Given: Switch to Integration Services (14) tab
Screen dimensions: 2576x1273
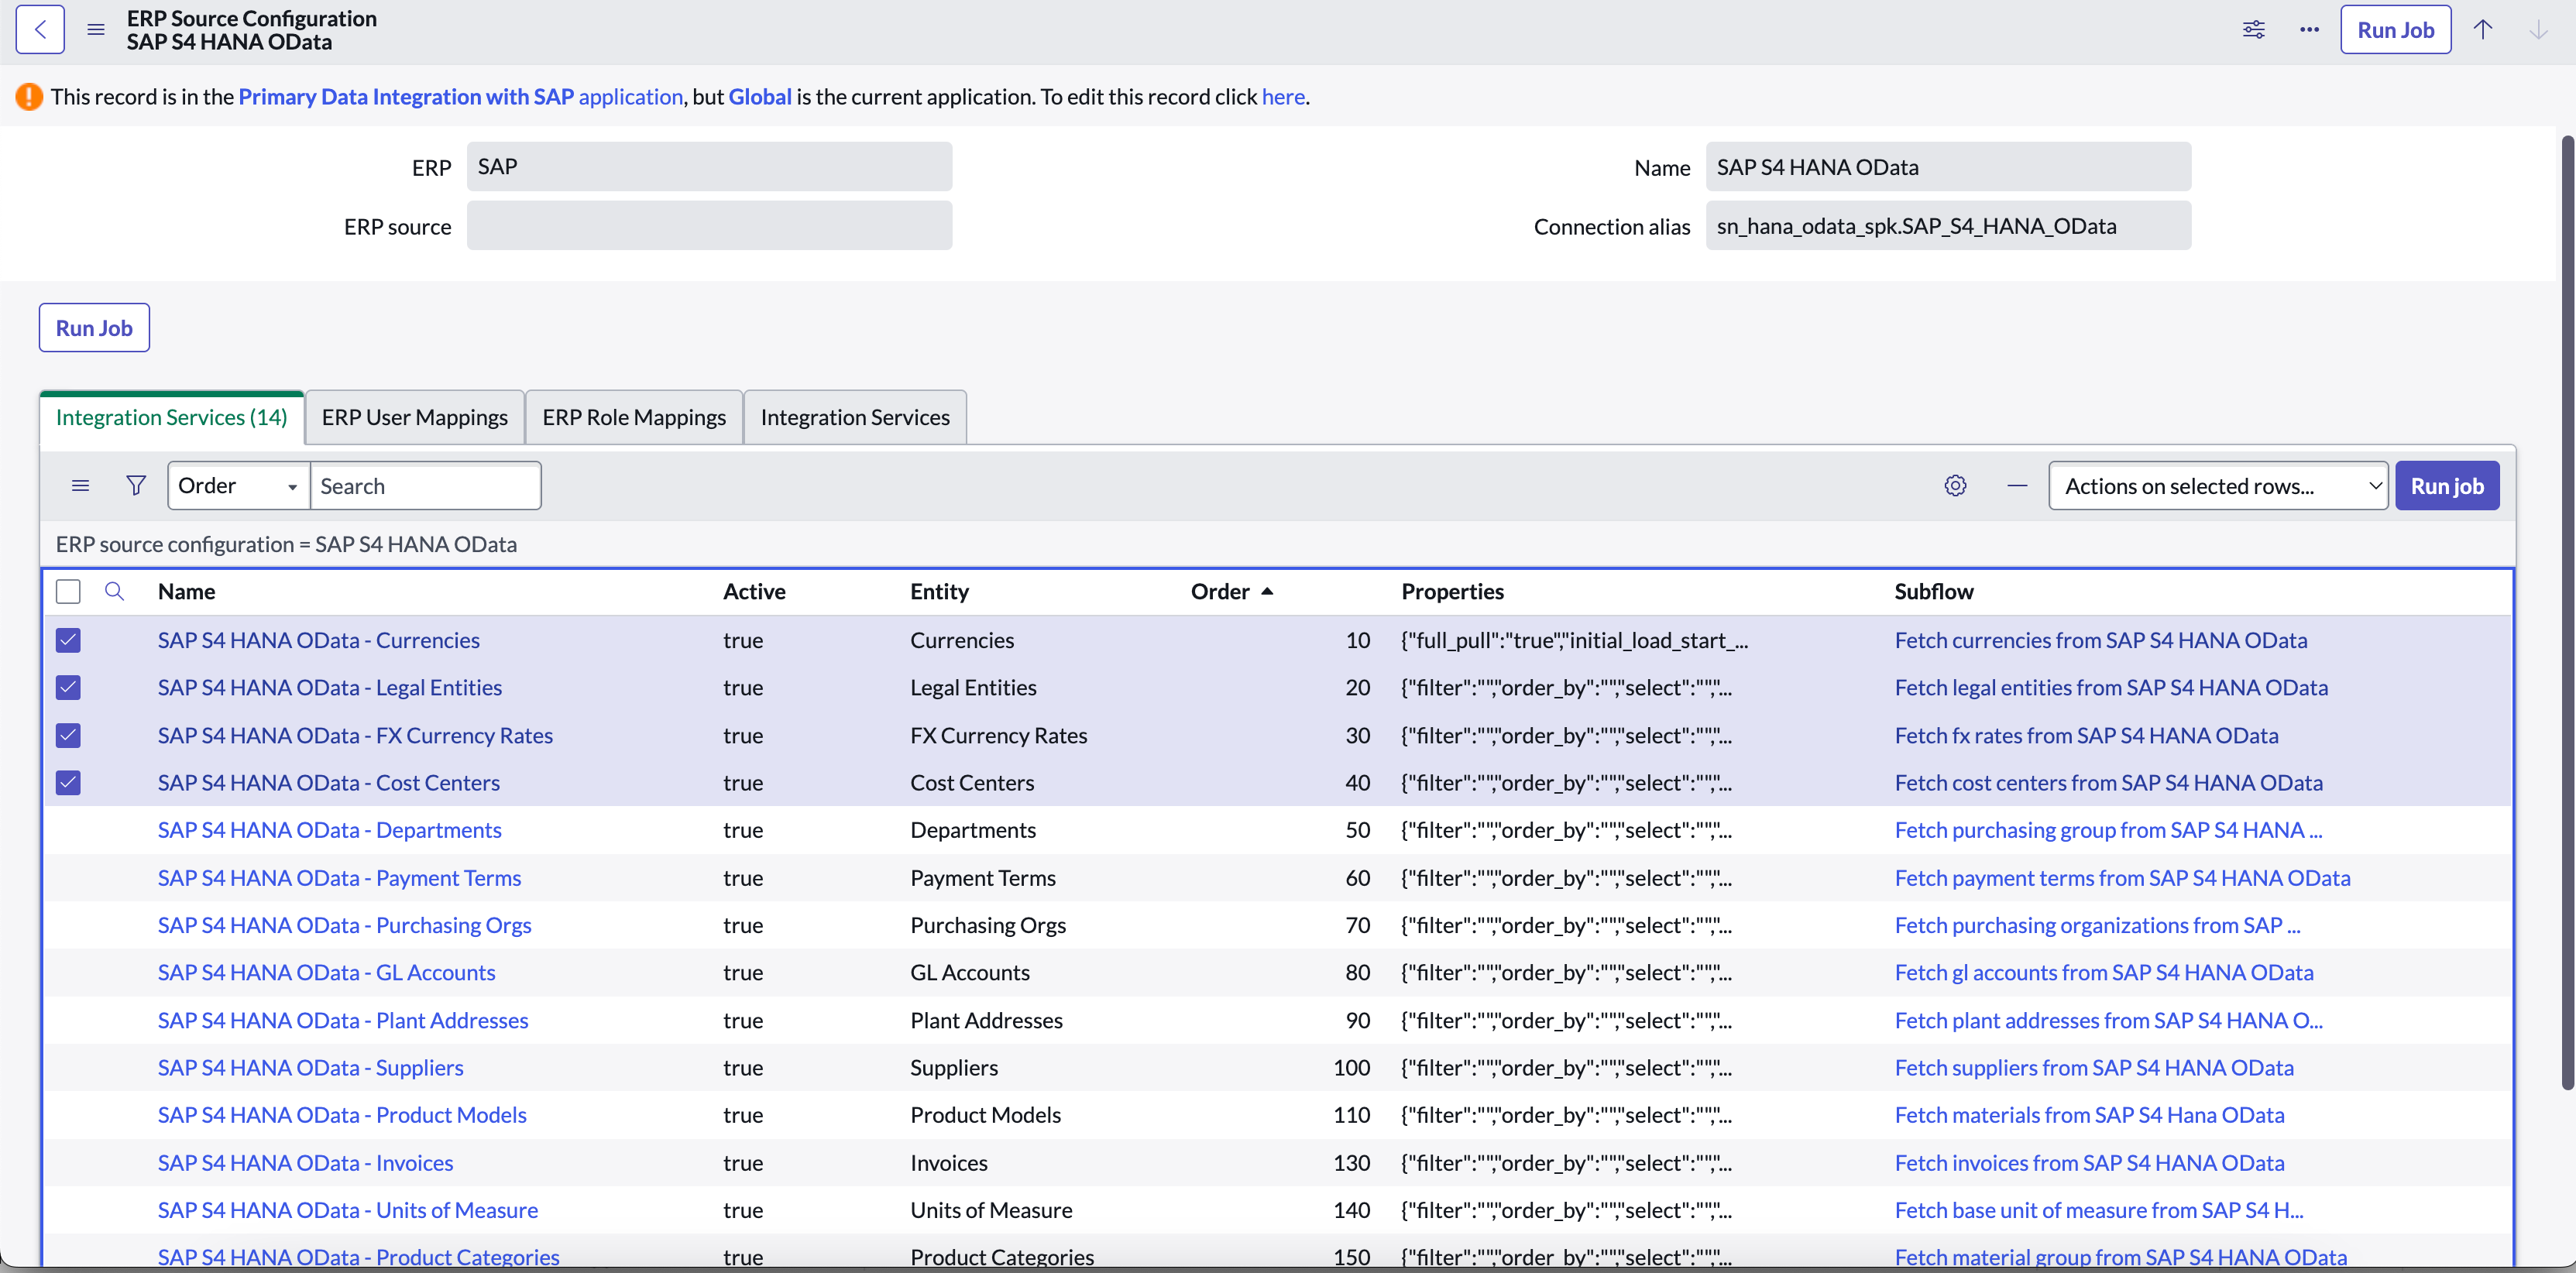Looking at the screenshot, I should tap(171, 418).
